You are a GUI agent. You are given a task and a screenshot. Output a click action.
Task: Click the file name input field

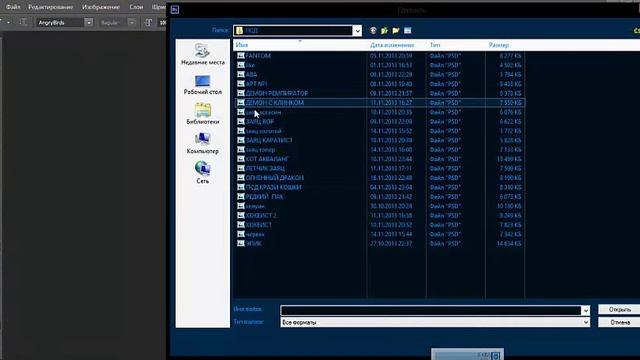[431, 310]
